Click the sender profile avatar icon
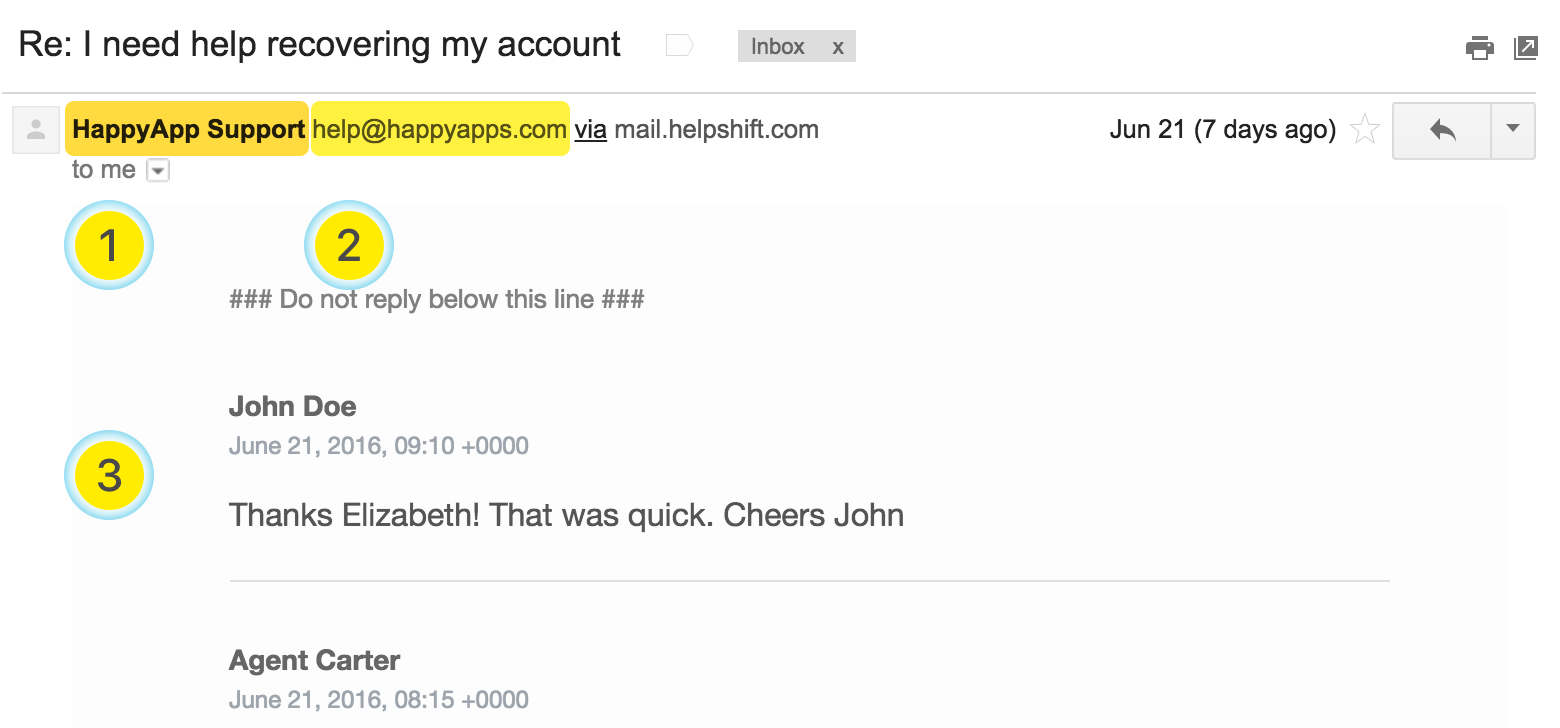Image resolution: width=1560 pixels, height=728 pixels. 36,130
